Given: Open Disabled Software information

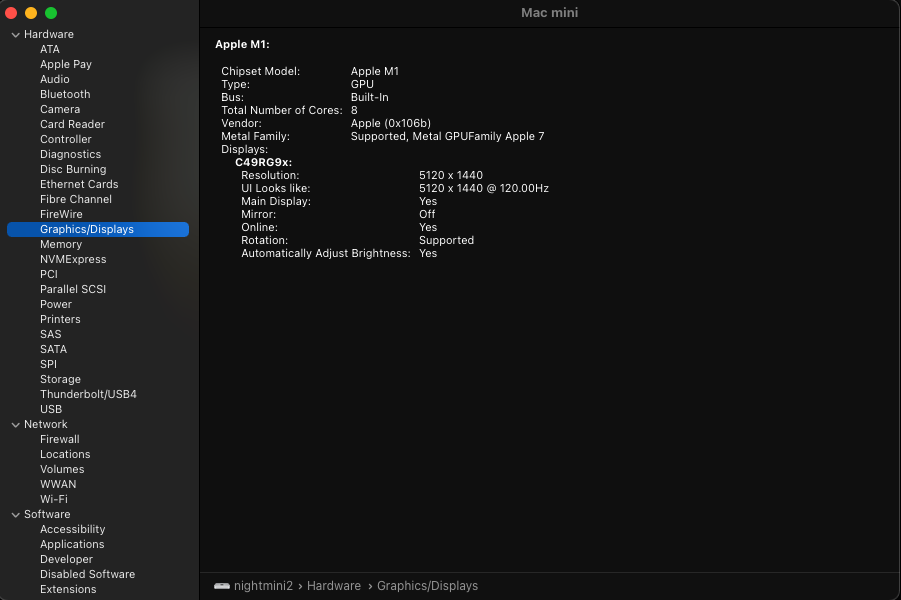Looking at the screenshot, I should pyautogui.click(x=87, y=574).
